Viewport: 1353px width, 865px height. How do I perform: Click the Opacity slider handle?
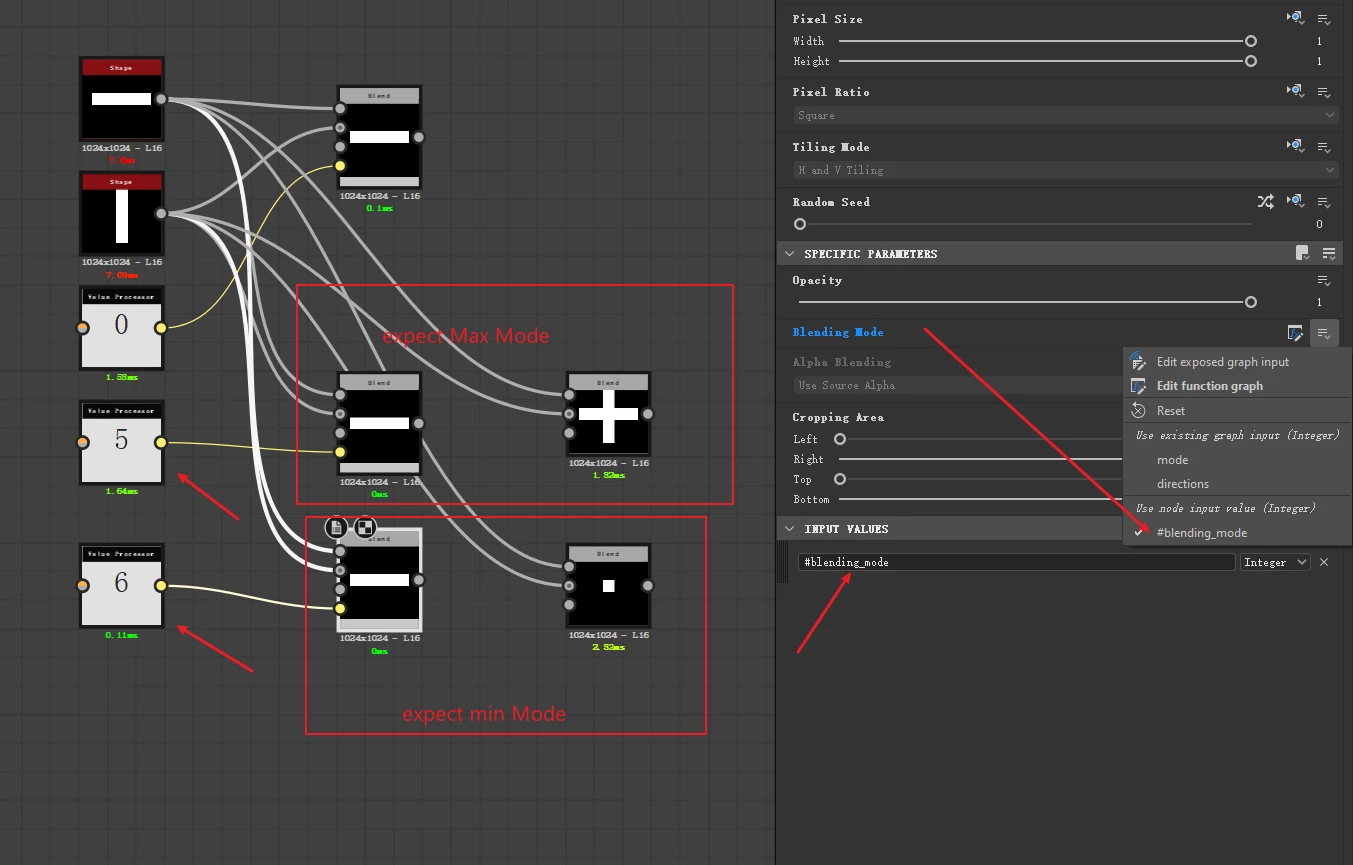click(x=1250, y=302)
